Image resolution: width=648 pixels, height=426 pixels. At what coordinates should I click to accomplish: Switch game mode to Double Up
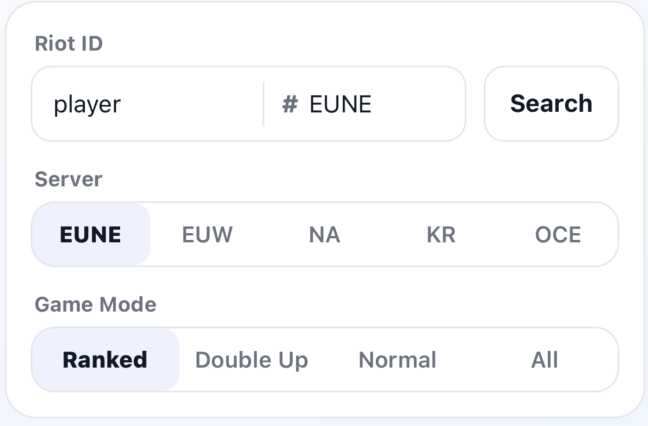click(x=251, y=360)
